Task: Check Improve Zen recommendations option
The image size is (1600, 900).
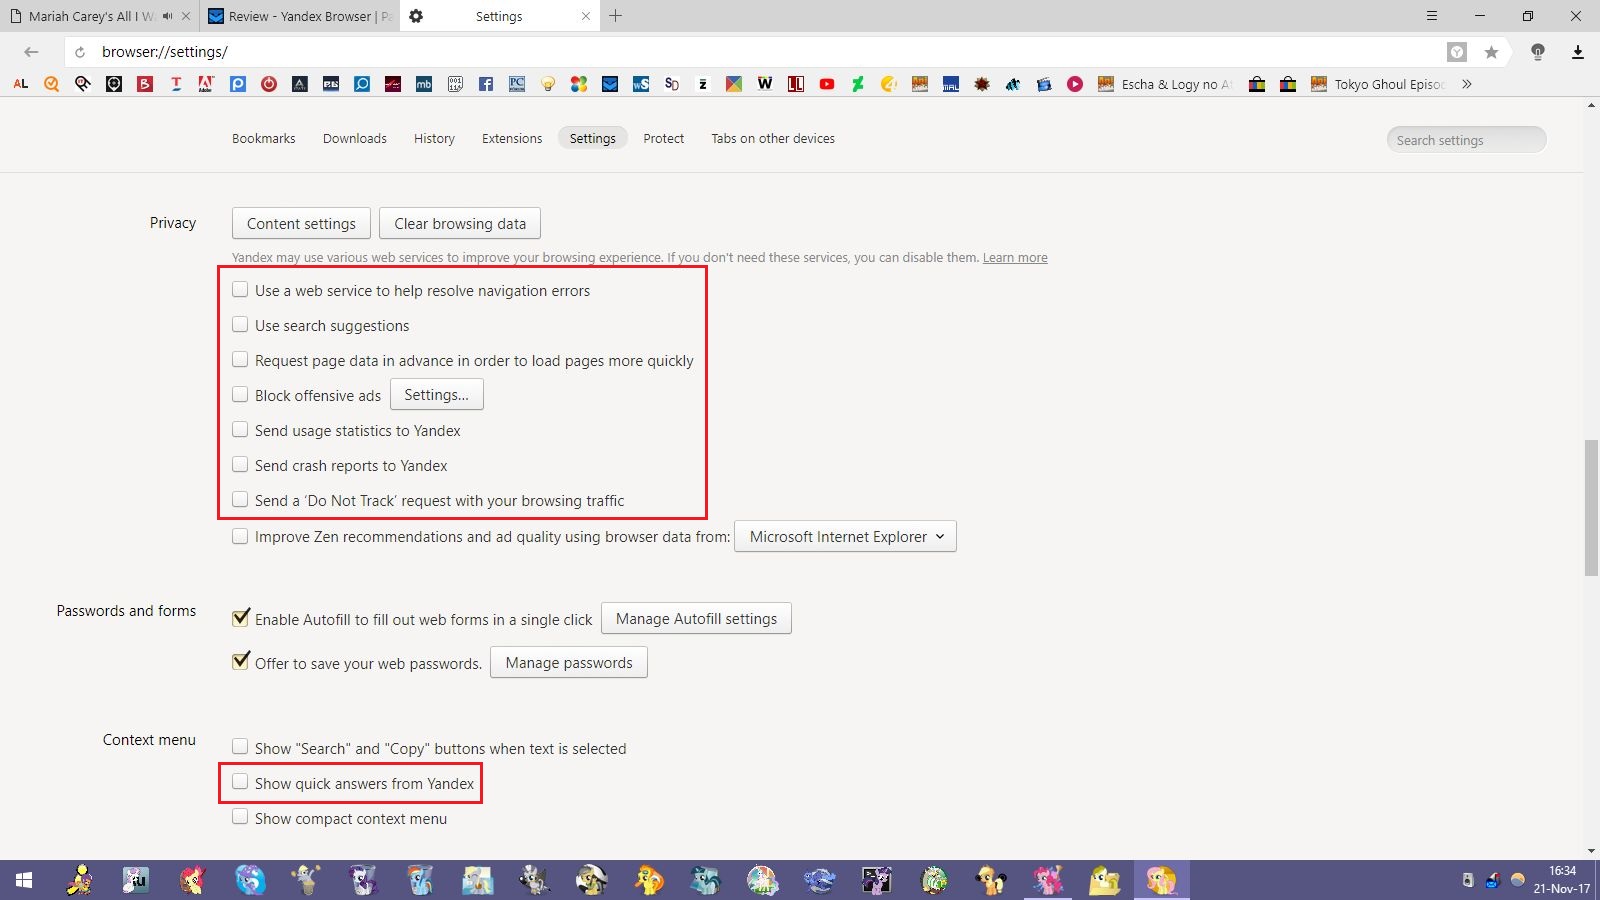Action: pyautogui.click(x=240, y=536)
